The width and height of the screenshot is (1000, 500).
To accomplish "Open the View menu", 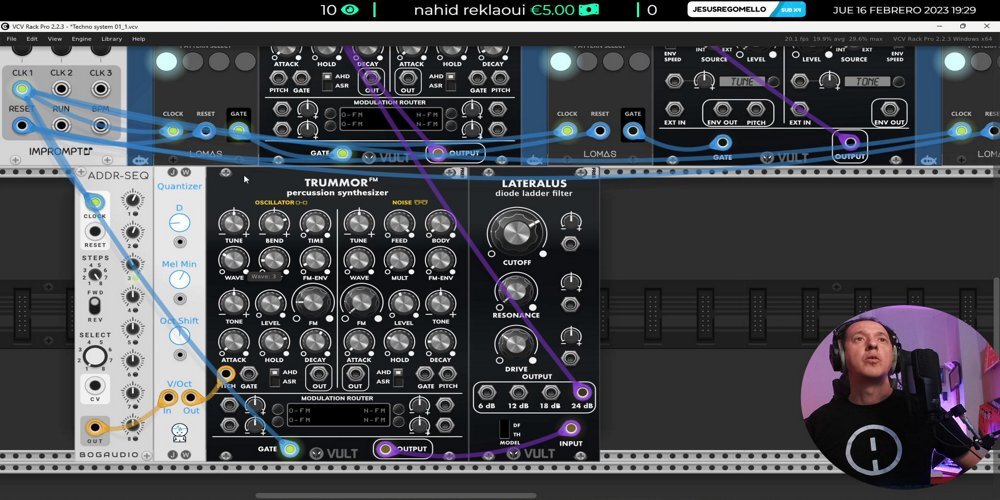I will 54,39.
